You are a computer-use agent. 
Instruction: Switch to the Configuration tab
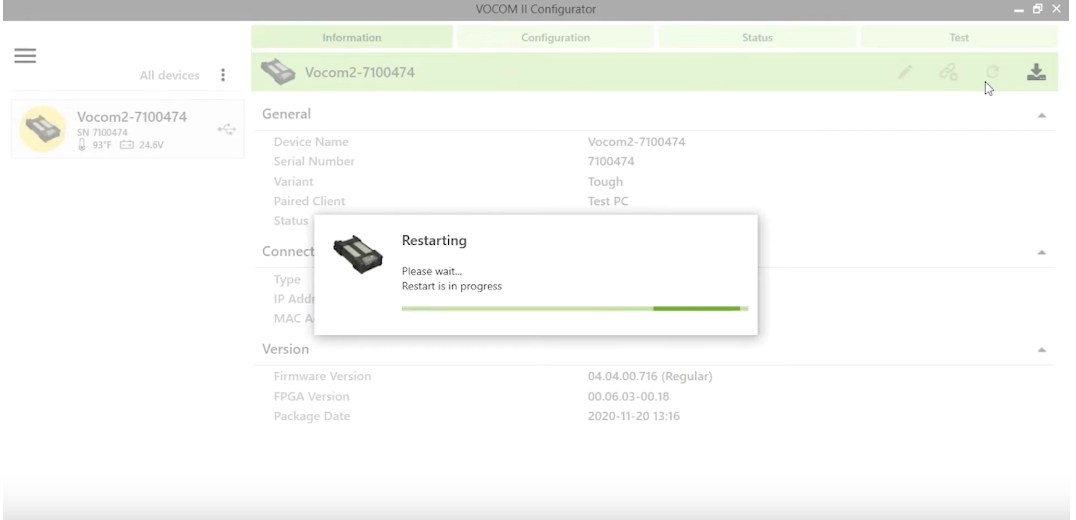555,37
